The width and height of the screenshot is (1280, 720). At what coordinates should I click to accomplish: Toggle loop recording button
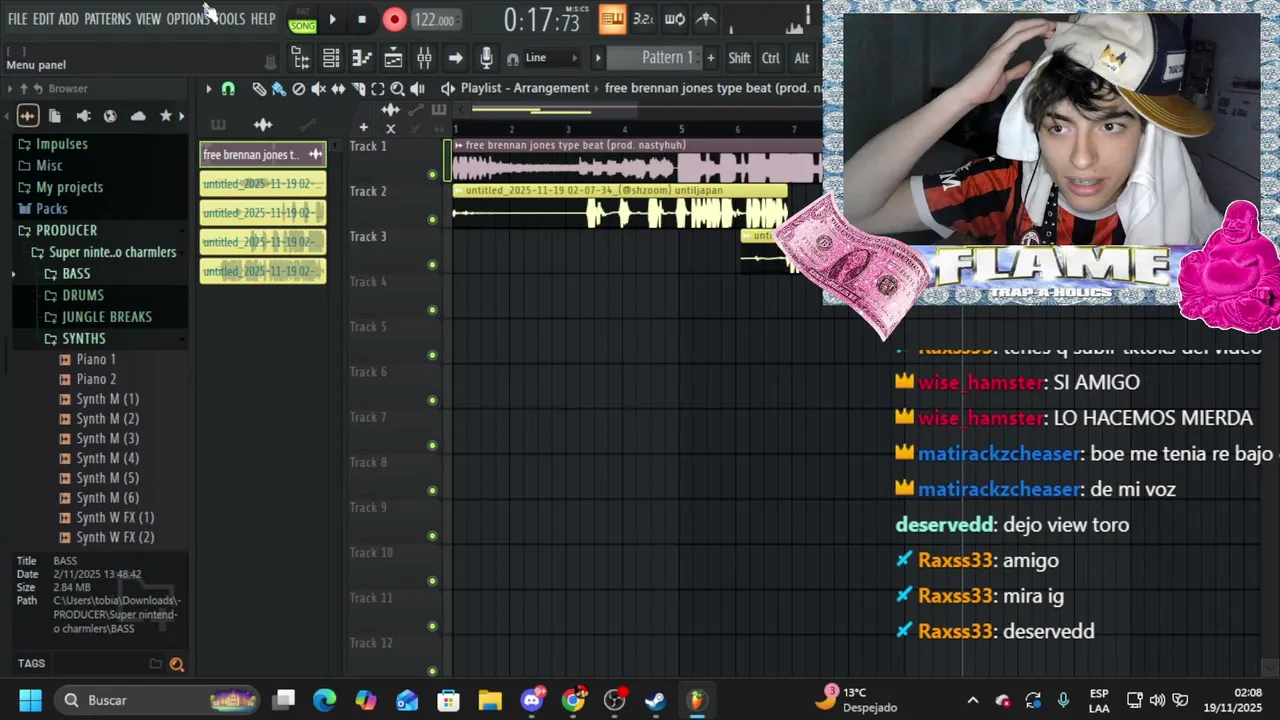tap(675, 19)
